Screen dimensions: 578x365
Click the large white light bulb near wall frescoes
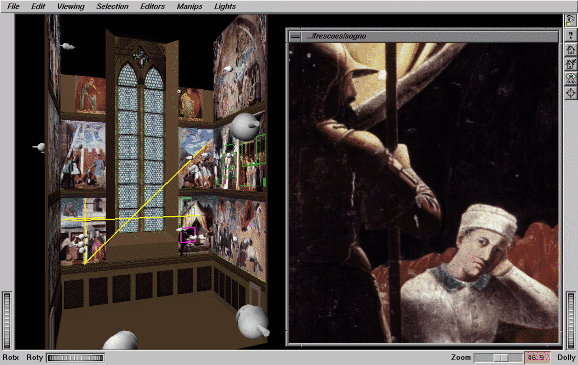tap(244, 126)
